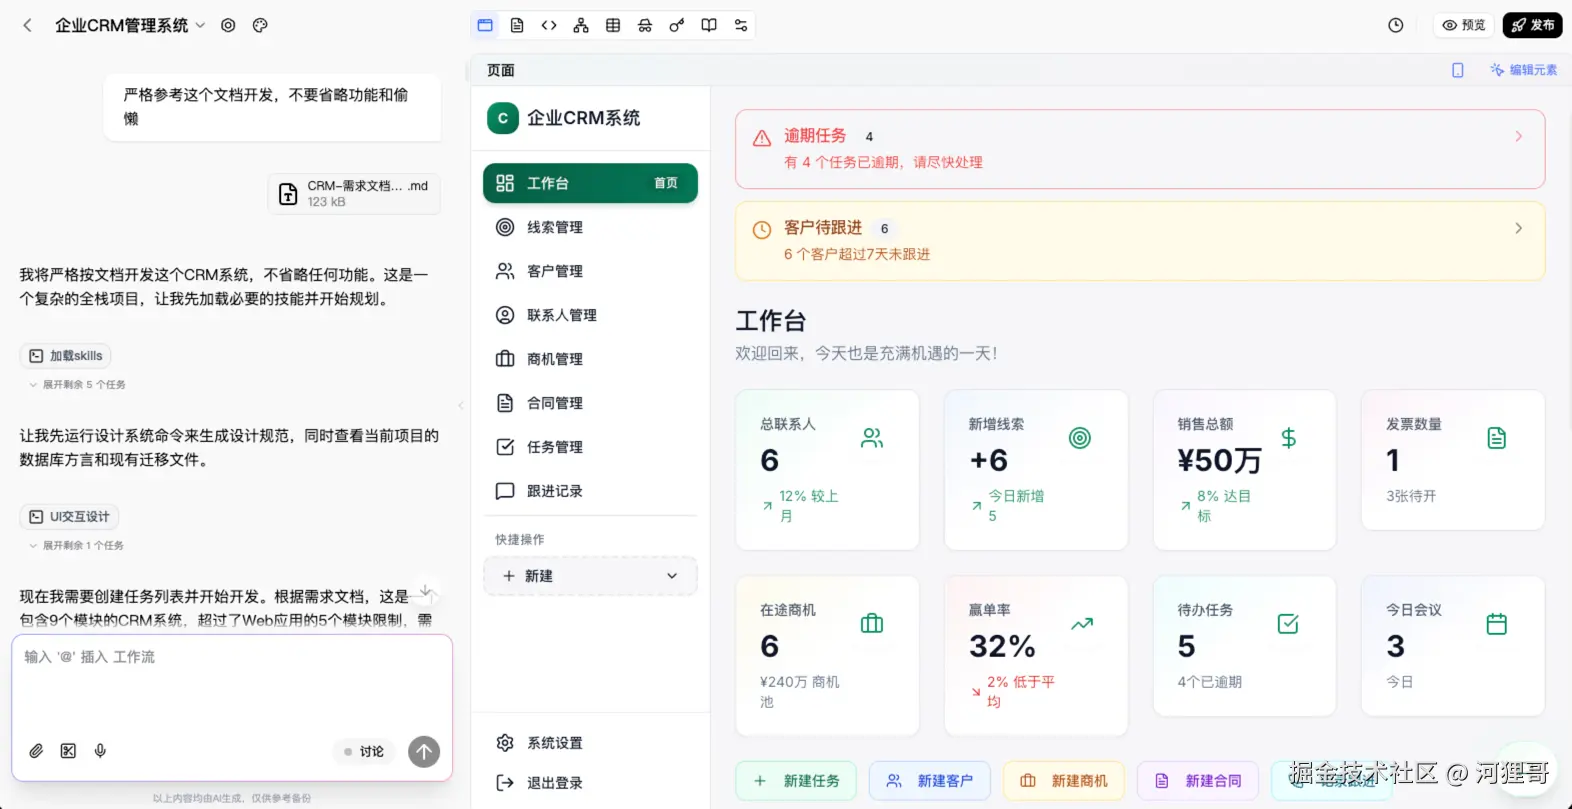Click the 加载skills step chip

click(66, 356)
